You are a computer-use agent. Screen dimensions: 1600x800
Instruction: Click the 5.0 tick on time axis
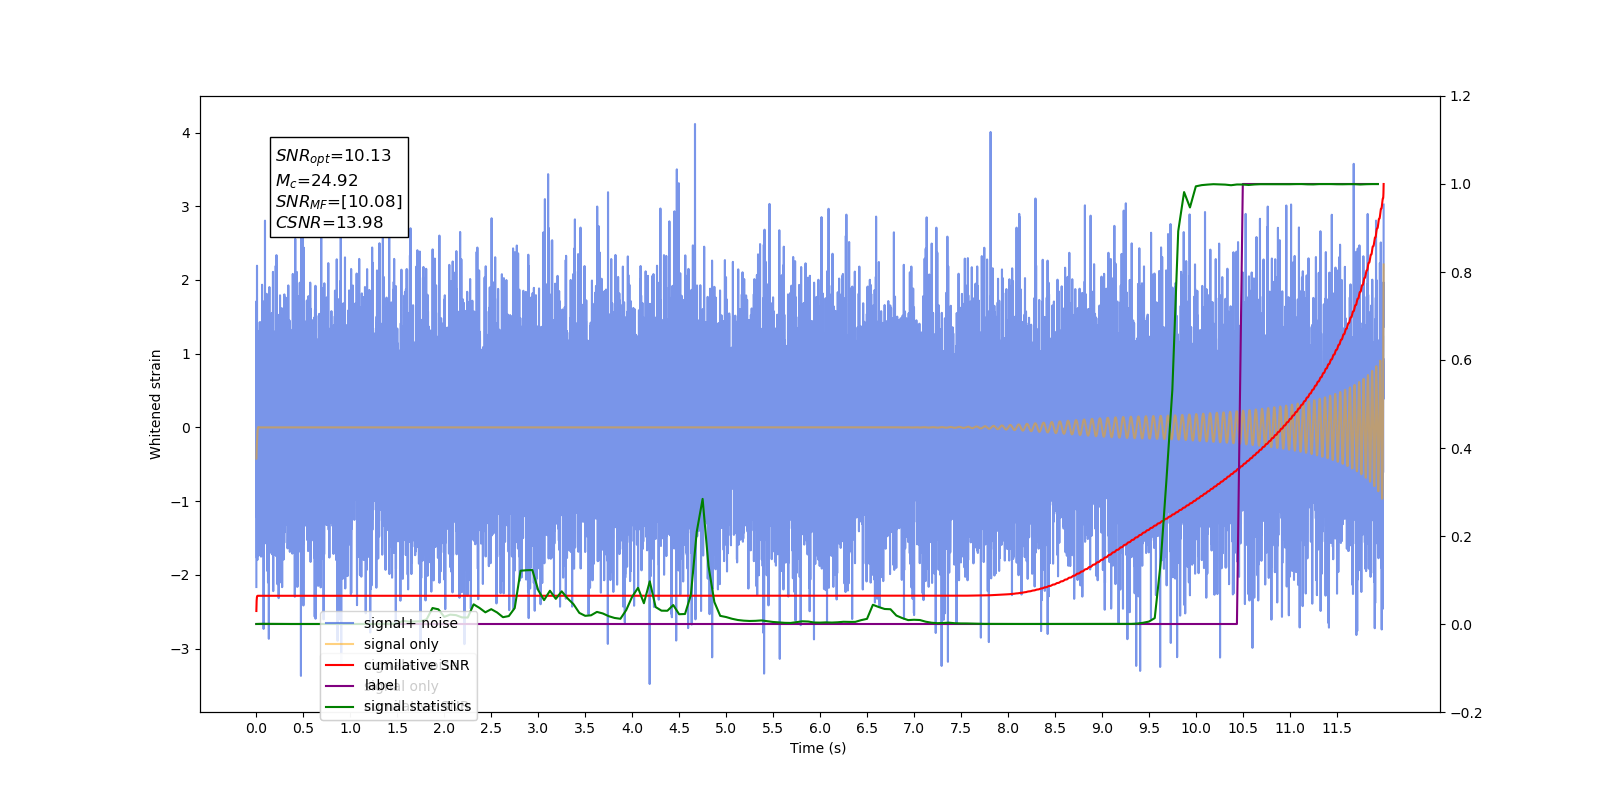tap(726, 728)
